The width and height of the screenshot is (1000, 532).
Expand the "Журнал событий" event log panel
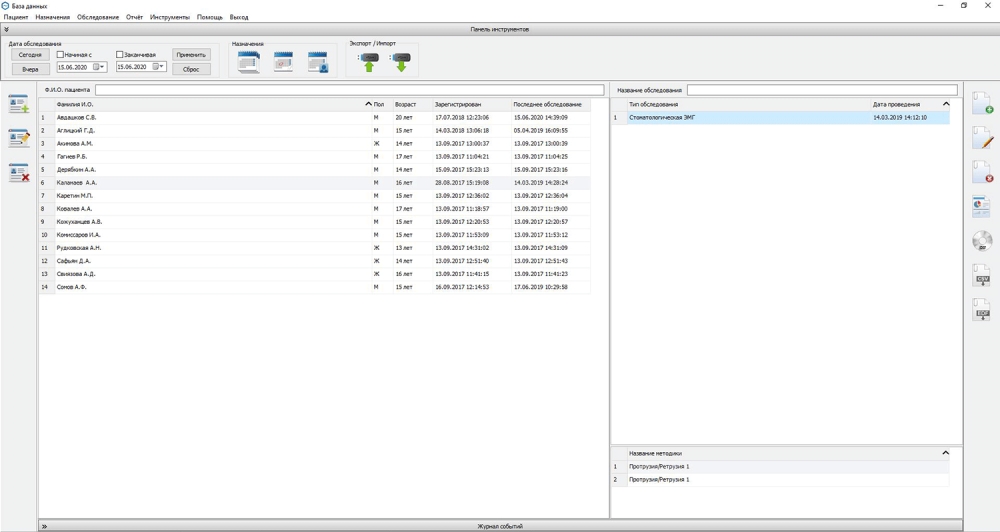(x=44, y=526)
